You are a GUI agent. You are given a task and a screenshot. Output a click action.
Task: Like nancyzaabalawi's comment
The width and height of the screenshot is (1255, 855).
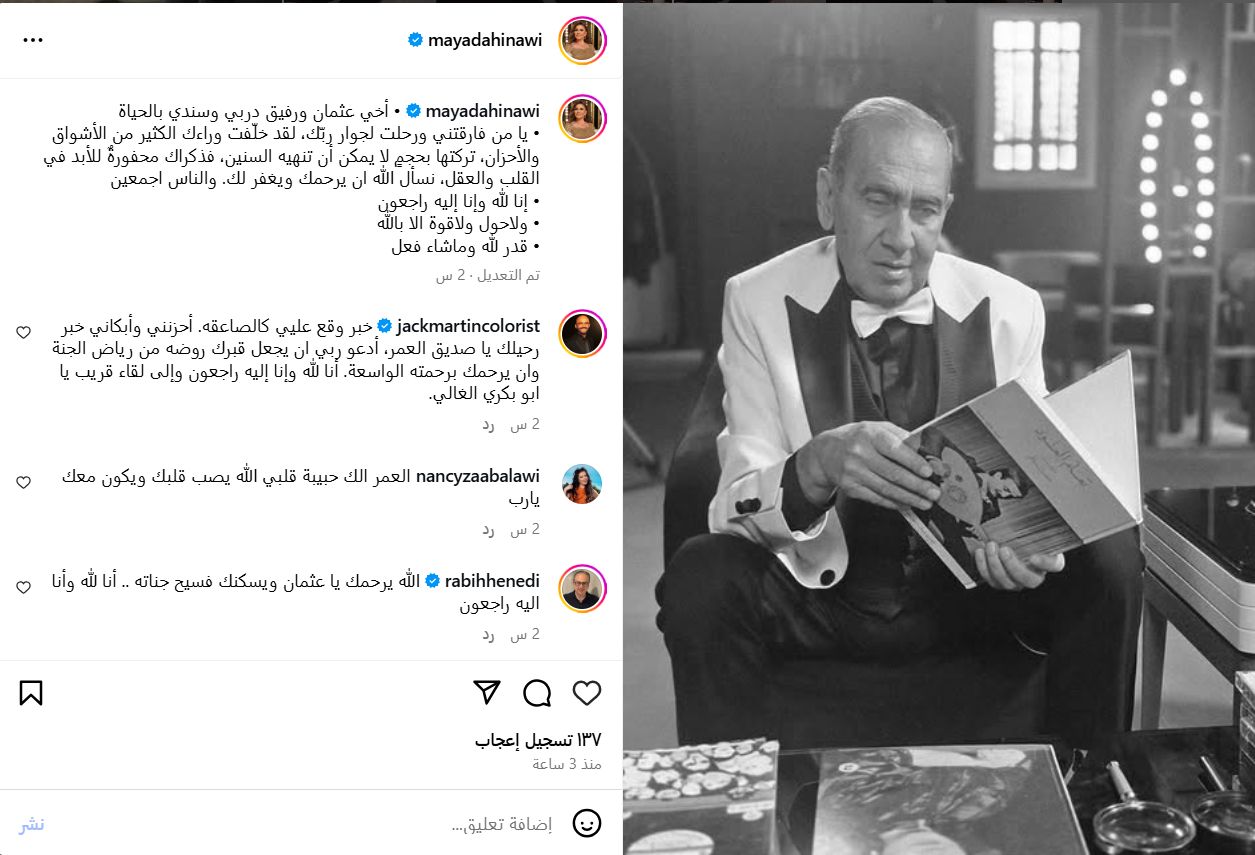[x=23, y=482]
